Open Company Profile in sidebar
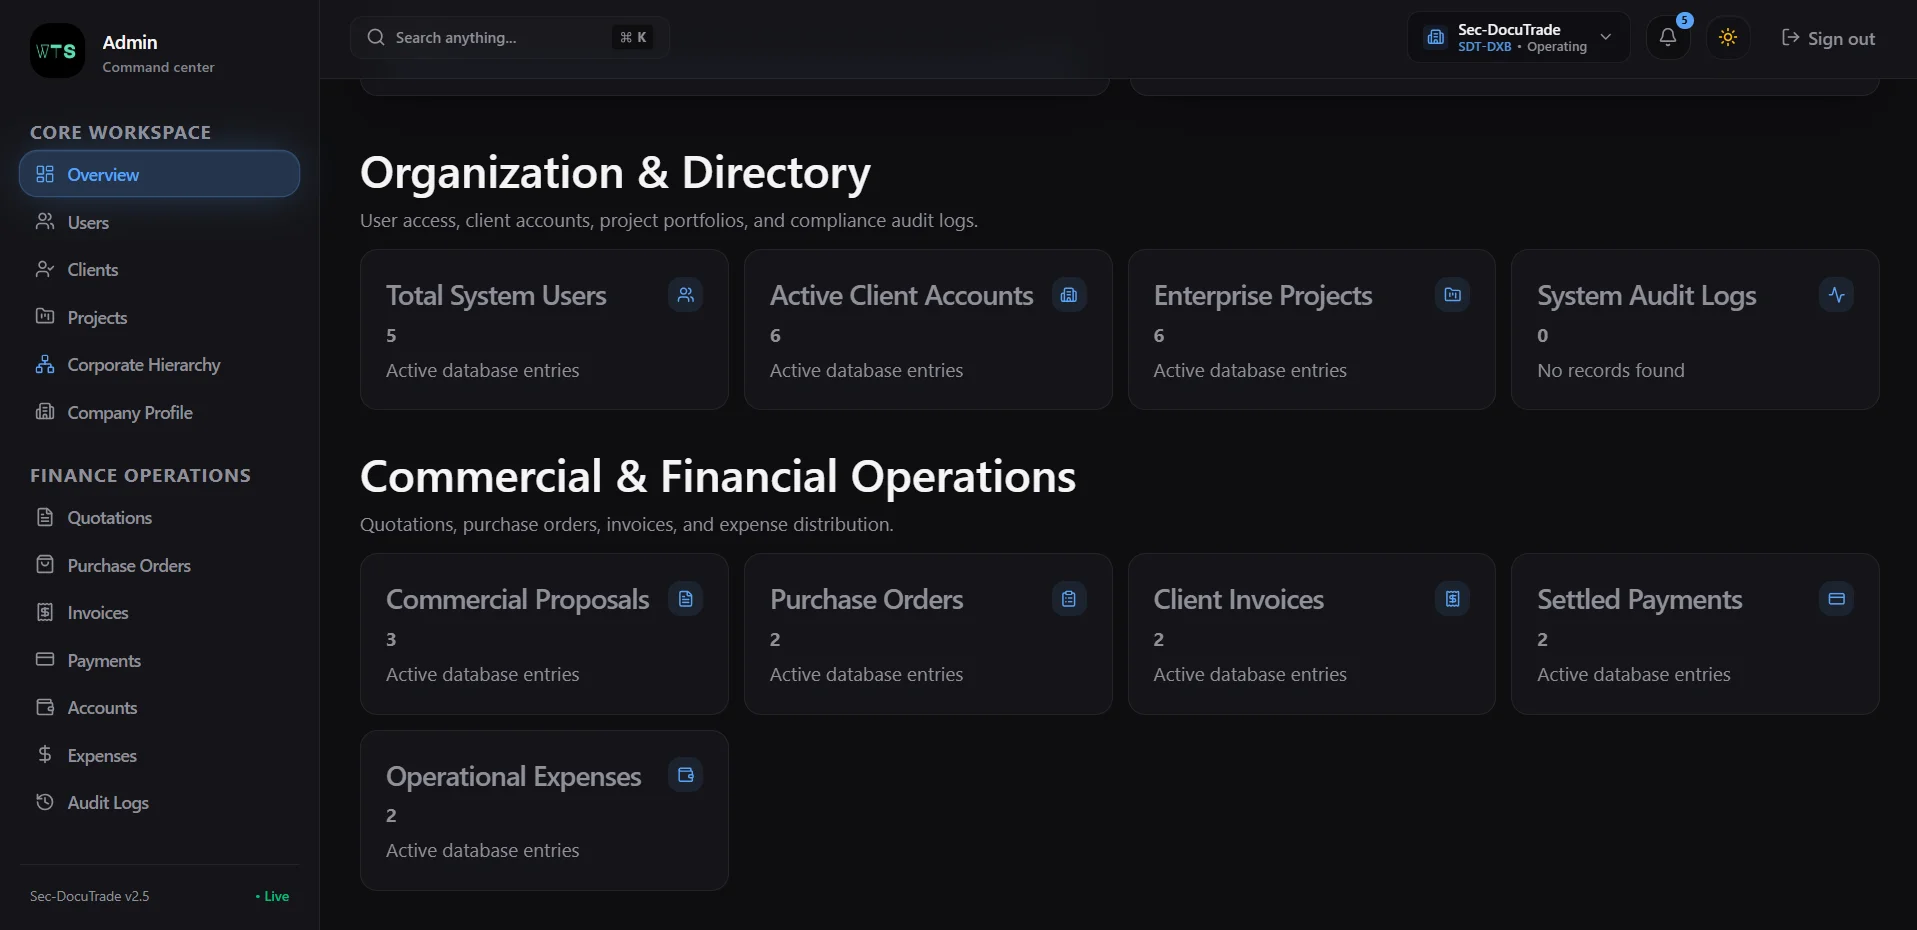 [159, 412]
